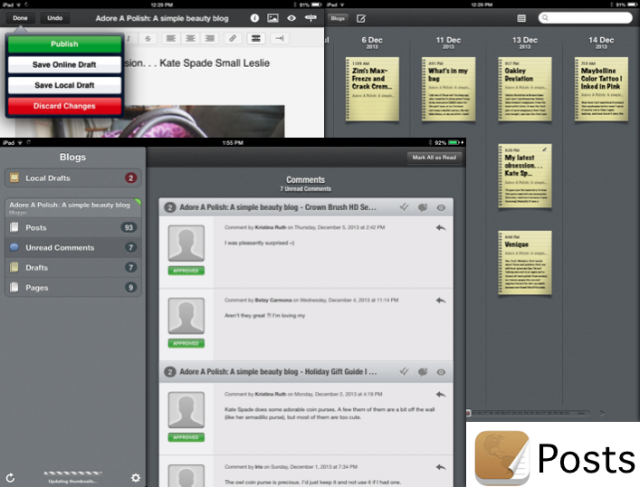The height and width of the screenshot is (488, 640).
Task: Open the Venique post note
Action: click(x=524, y=263)
